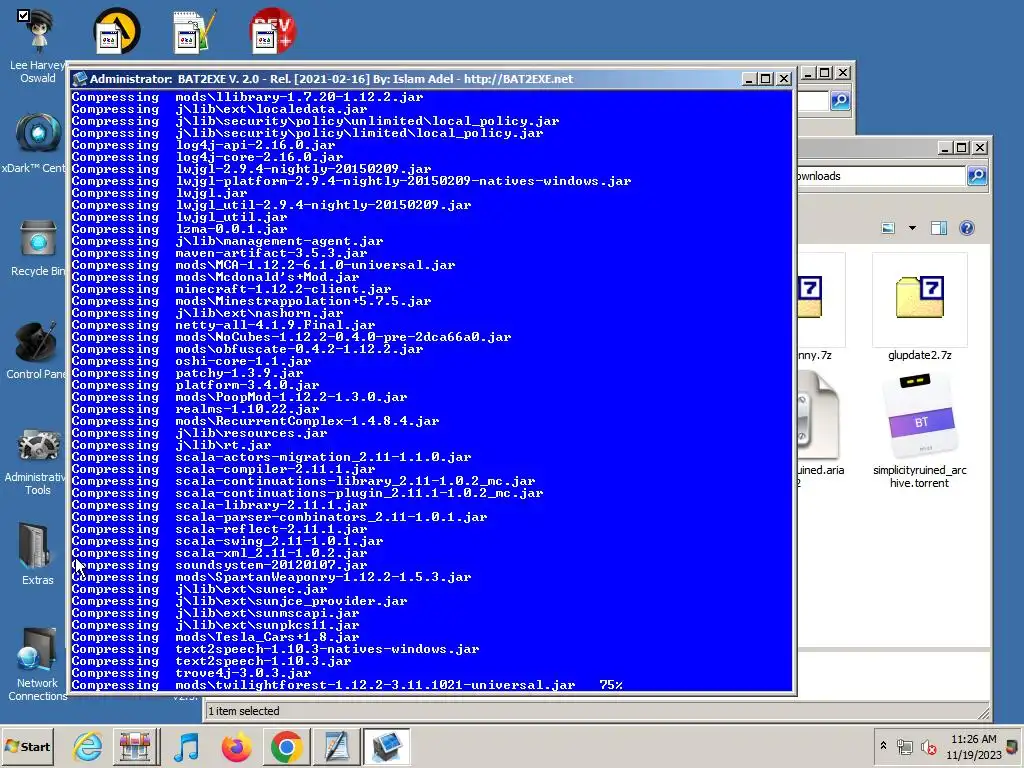Open the yellow-circle batch file desktop icon
The image size is (1024, 768).
click(x=117, y=31)
